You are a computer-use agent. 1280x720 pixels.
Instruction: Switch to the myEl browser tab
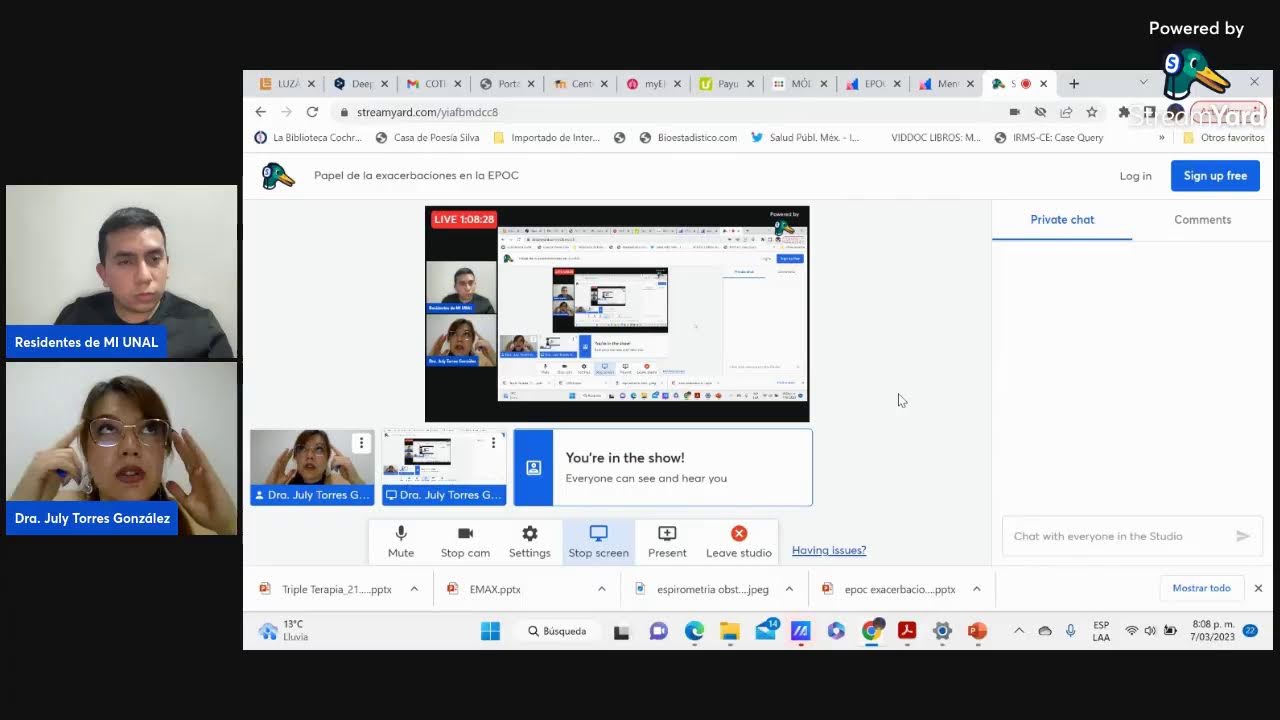(654, 84)
